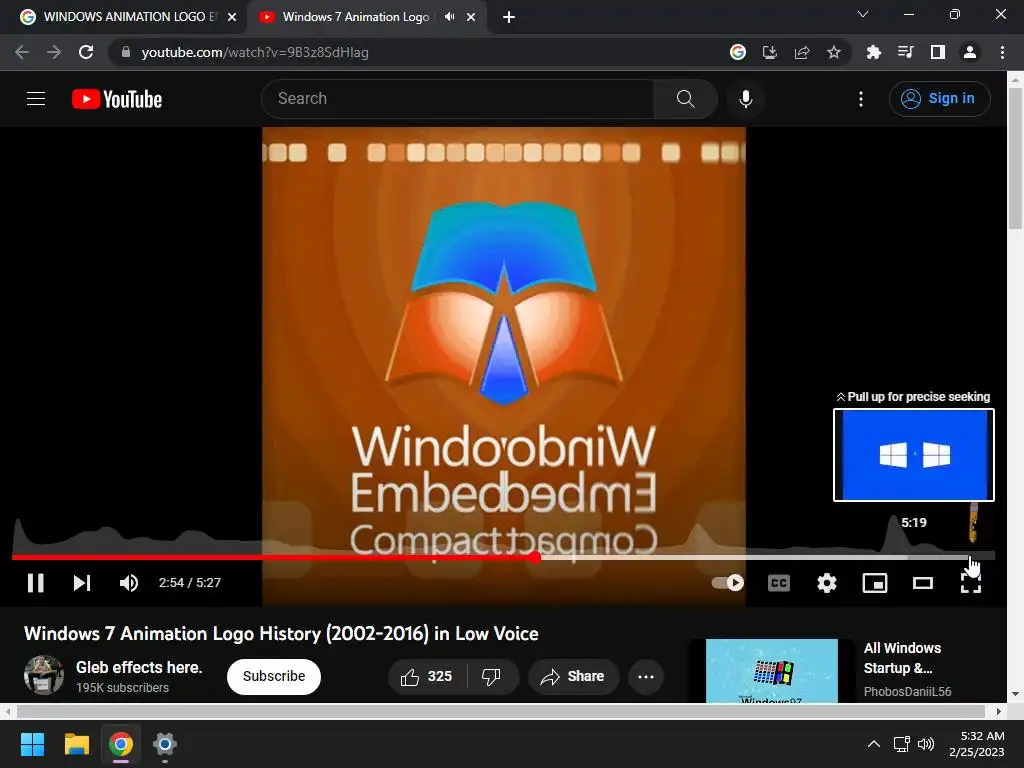Enable miniplayer mode
This screenshot has height=768, width=1024.
pyautogui.click(x=874, y=583)
